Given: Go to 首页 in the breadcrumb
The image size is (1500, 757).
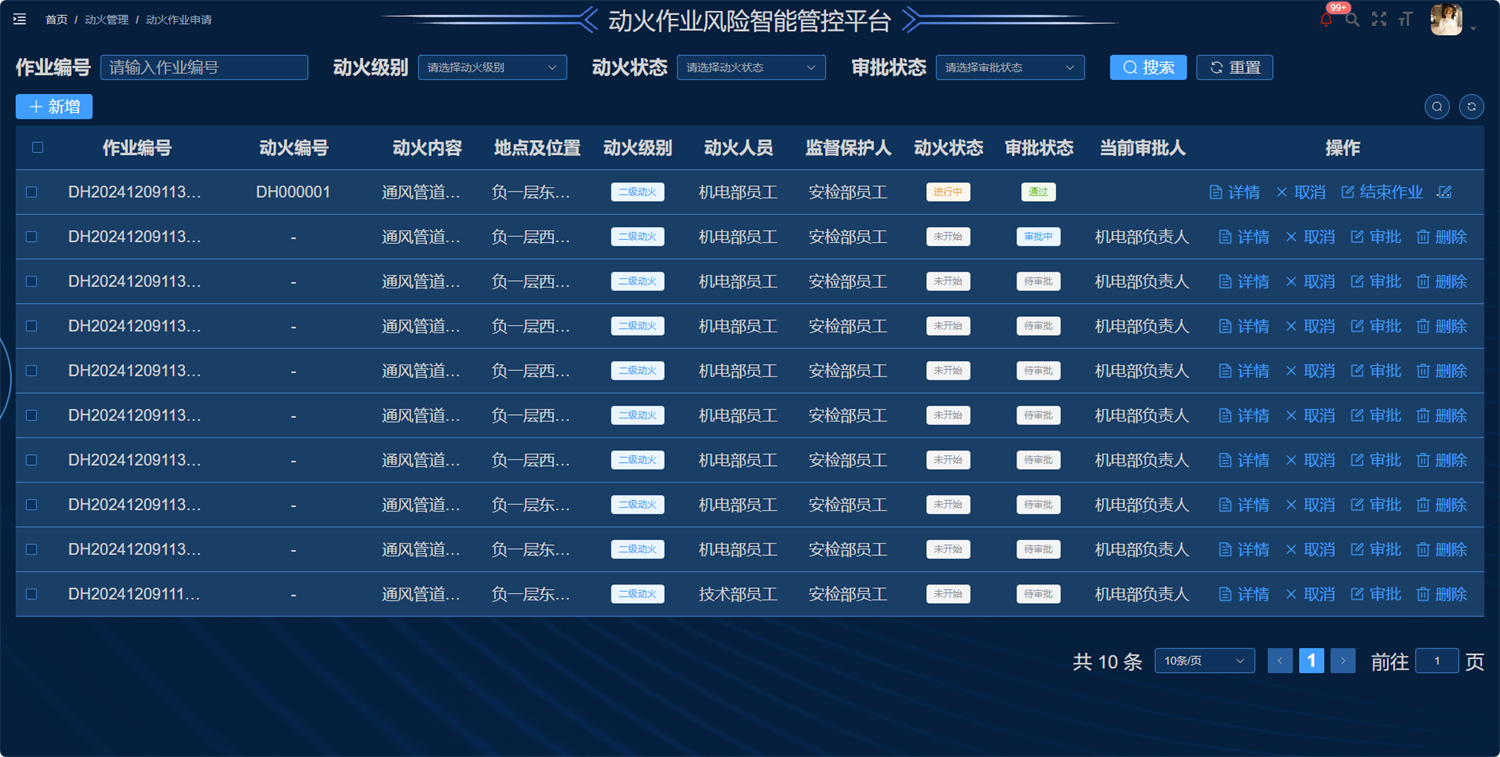Looking at the screenshot, I should [x=56, y=20].
